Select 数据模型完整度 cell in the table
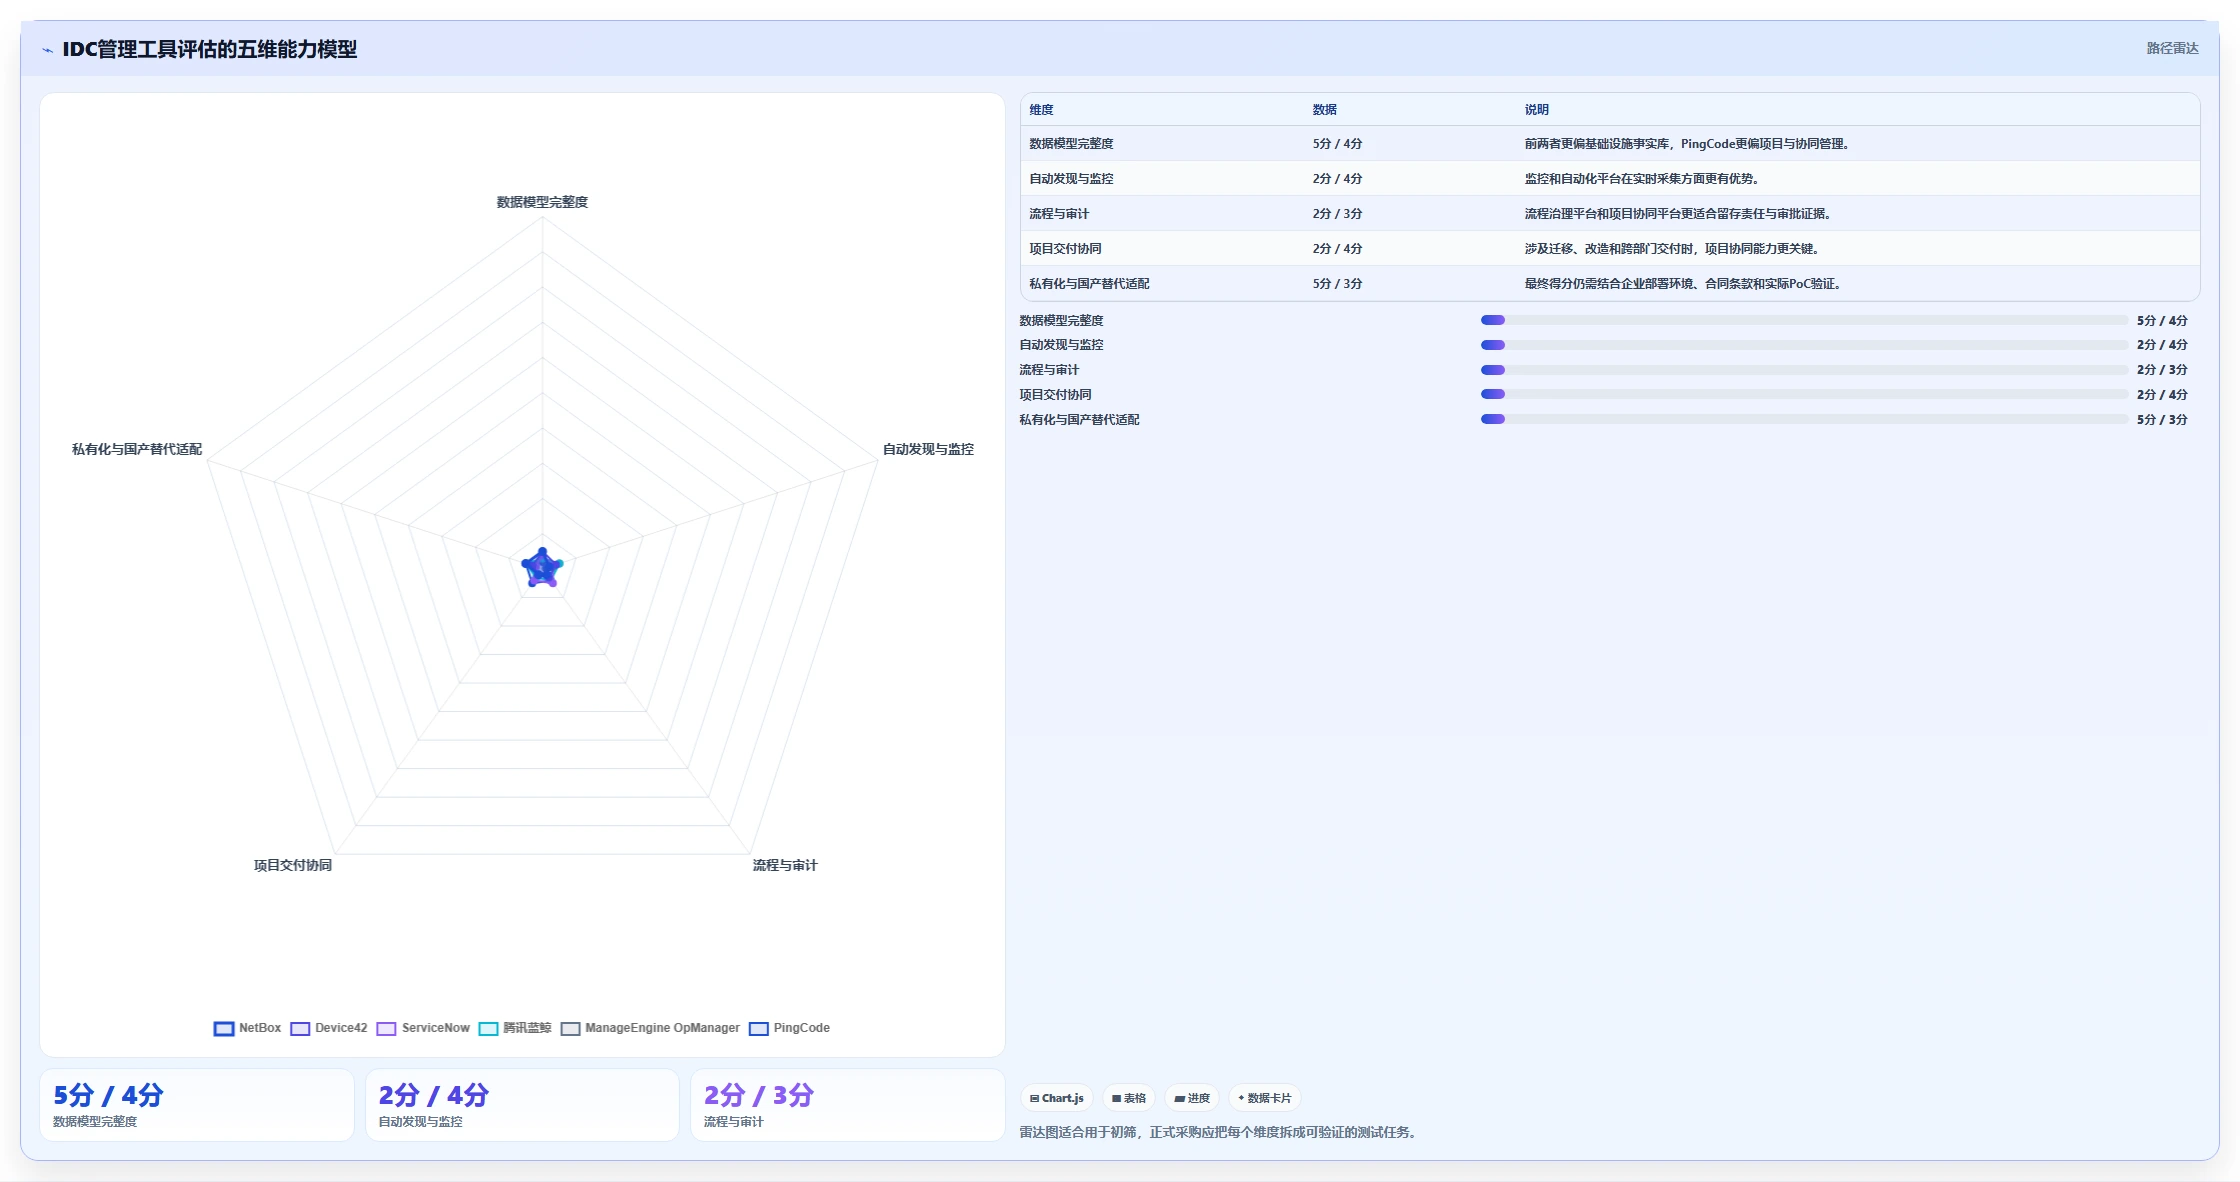 (x=1071, y=144)
